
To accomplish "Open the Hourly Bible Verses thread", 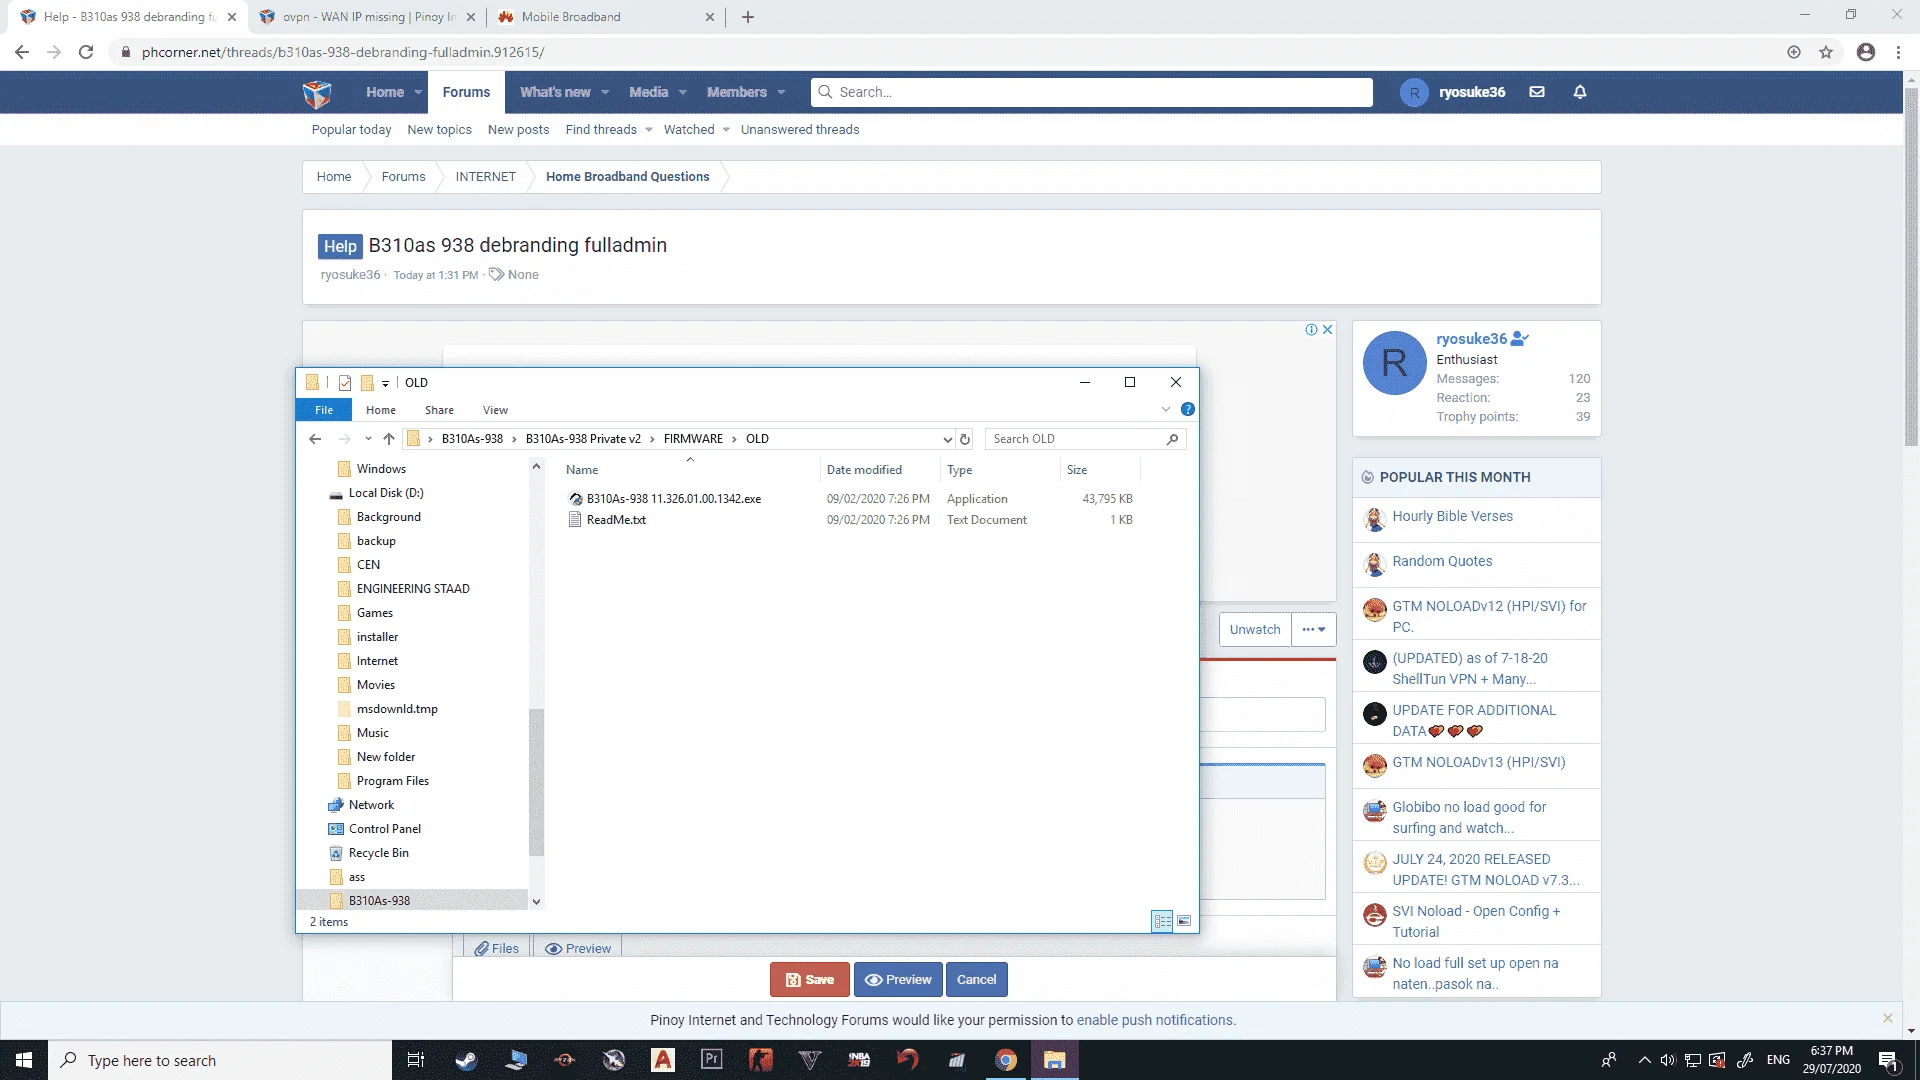I will [1452, 516].
